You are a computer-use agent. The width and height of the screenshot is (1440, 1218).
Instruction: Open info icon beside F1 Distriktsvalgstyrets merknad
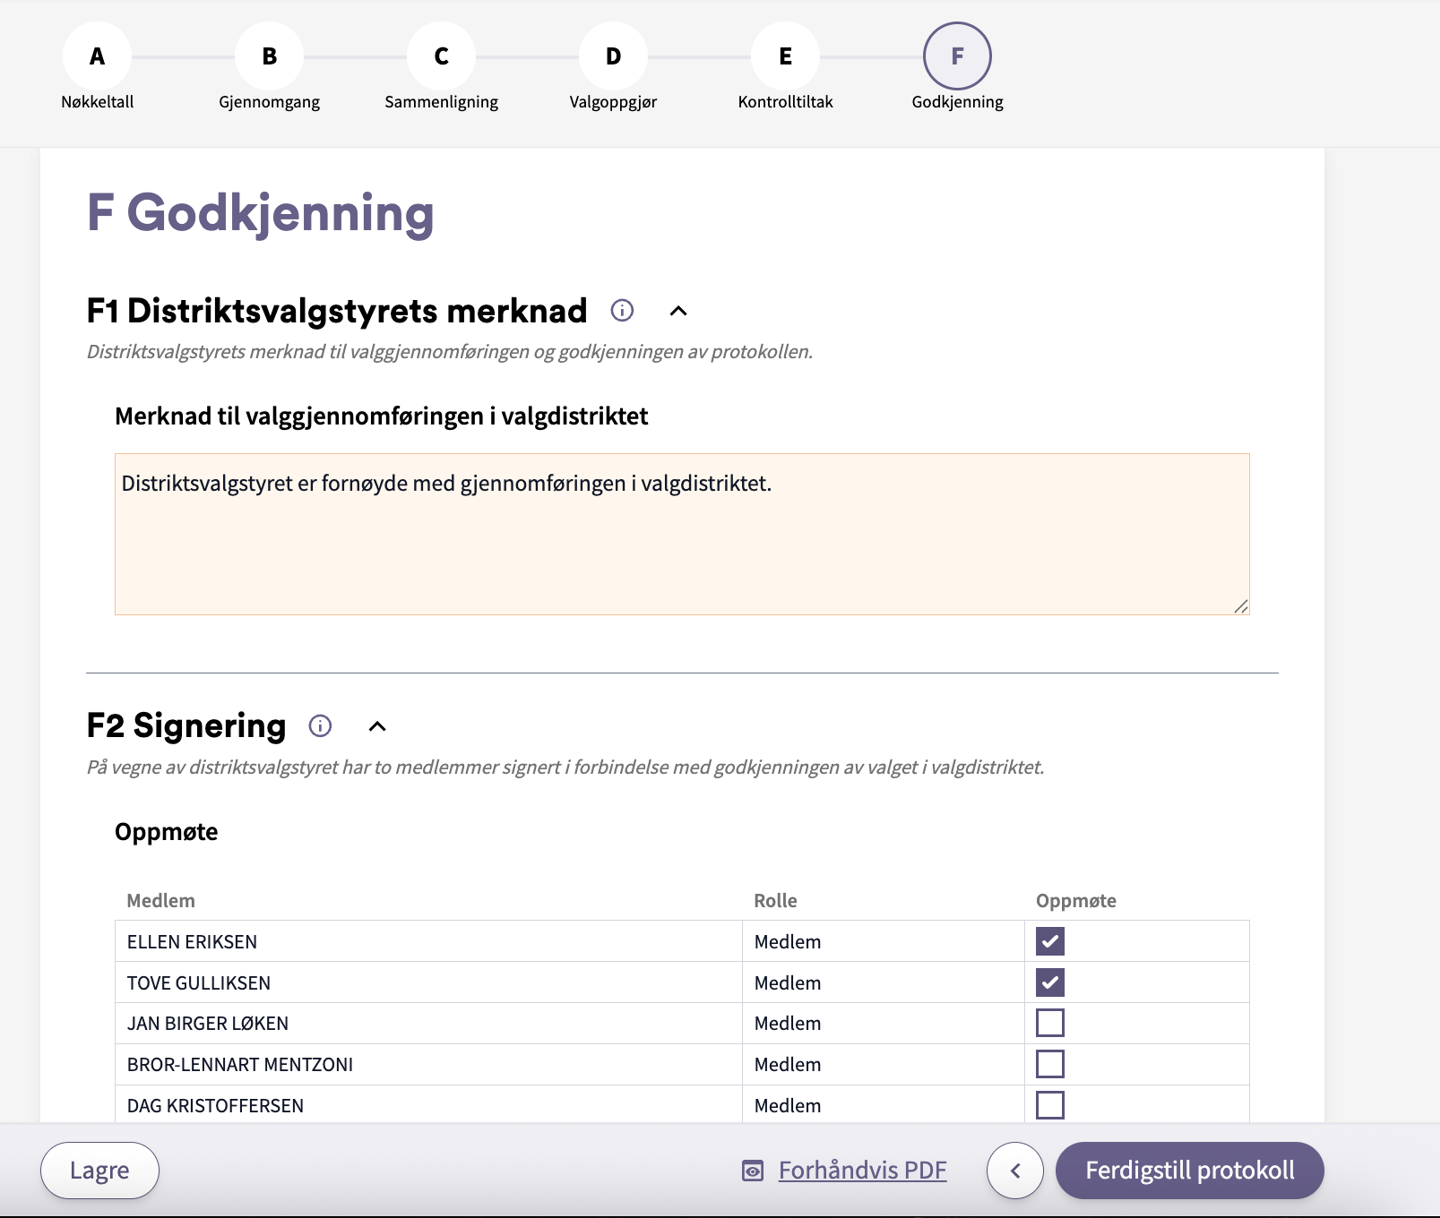coord(622,311)
